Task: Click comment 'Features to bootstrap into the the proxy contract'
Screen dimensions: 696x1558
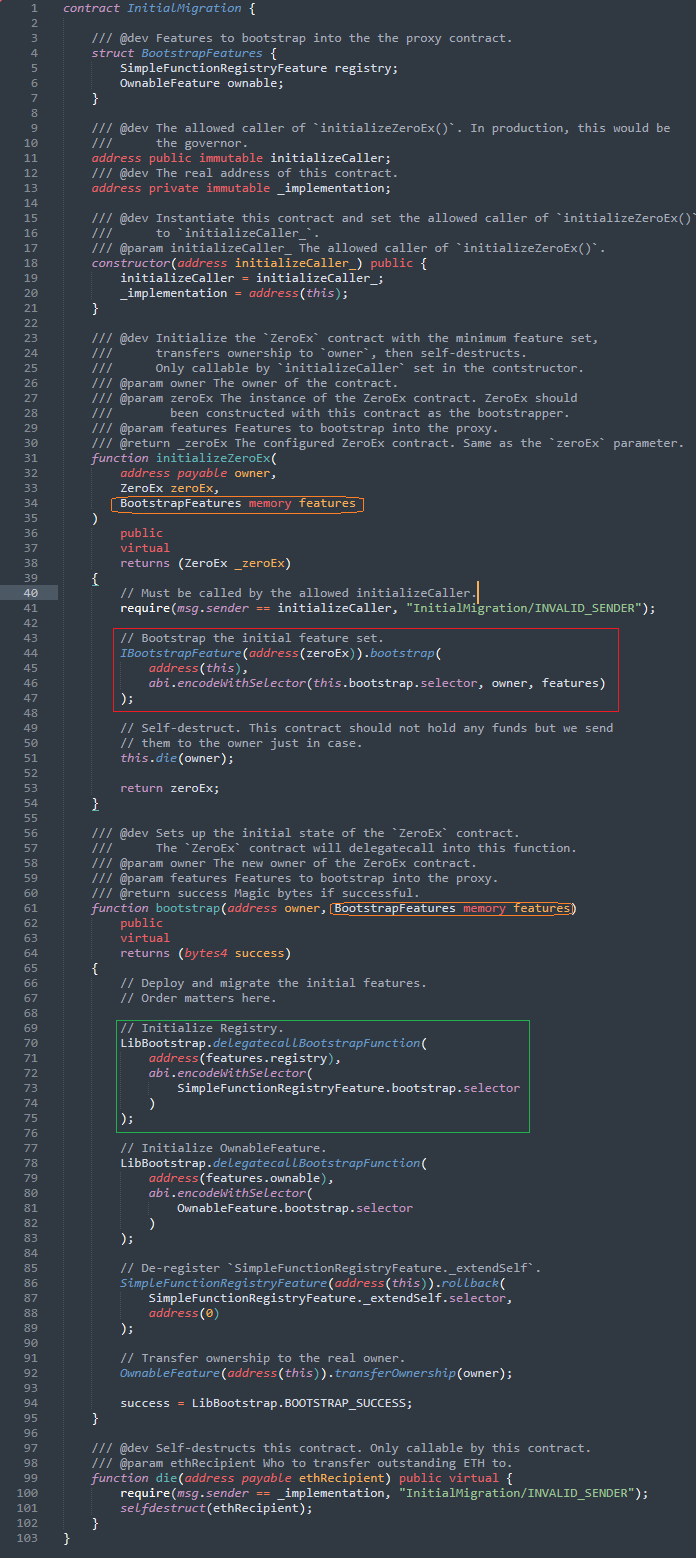Action: [x=334, y=38]
